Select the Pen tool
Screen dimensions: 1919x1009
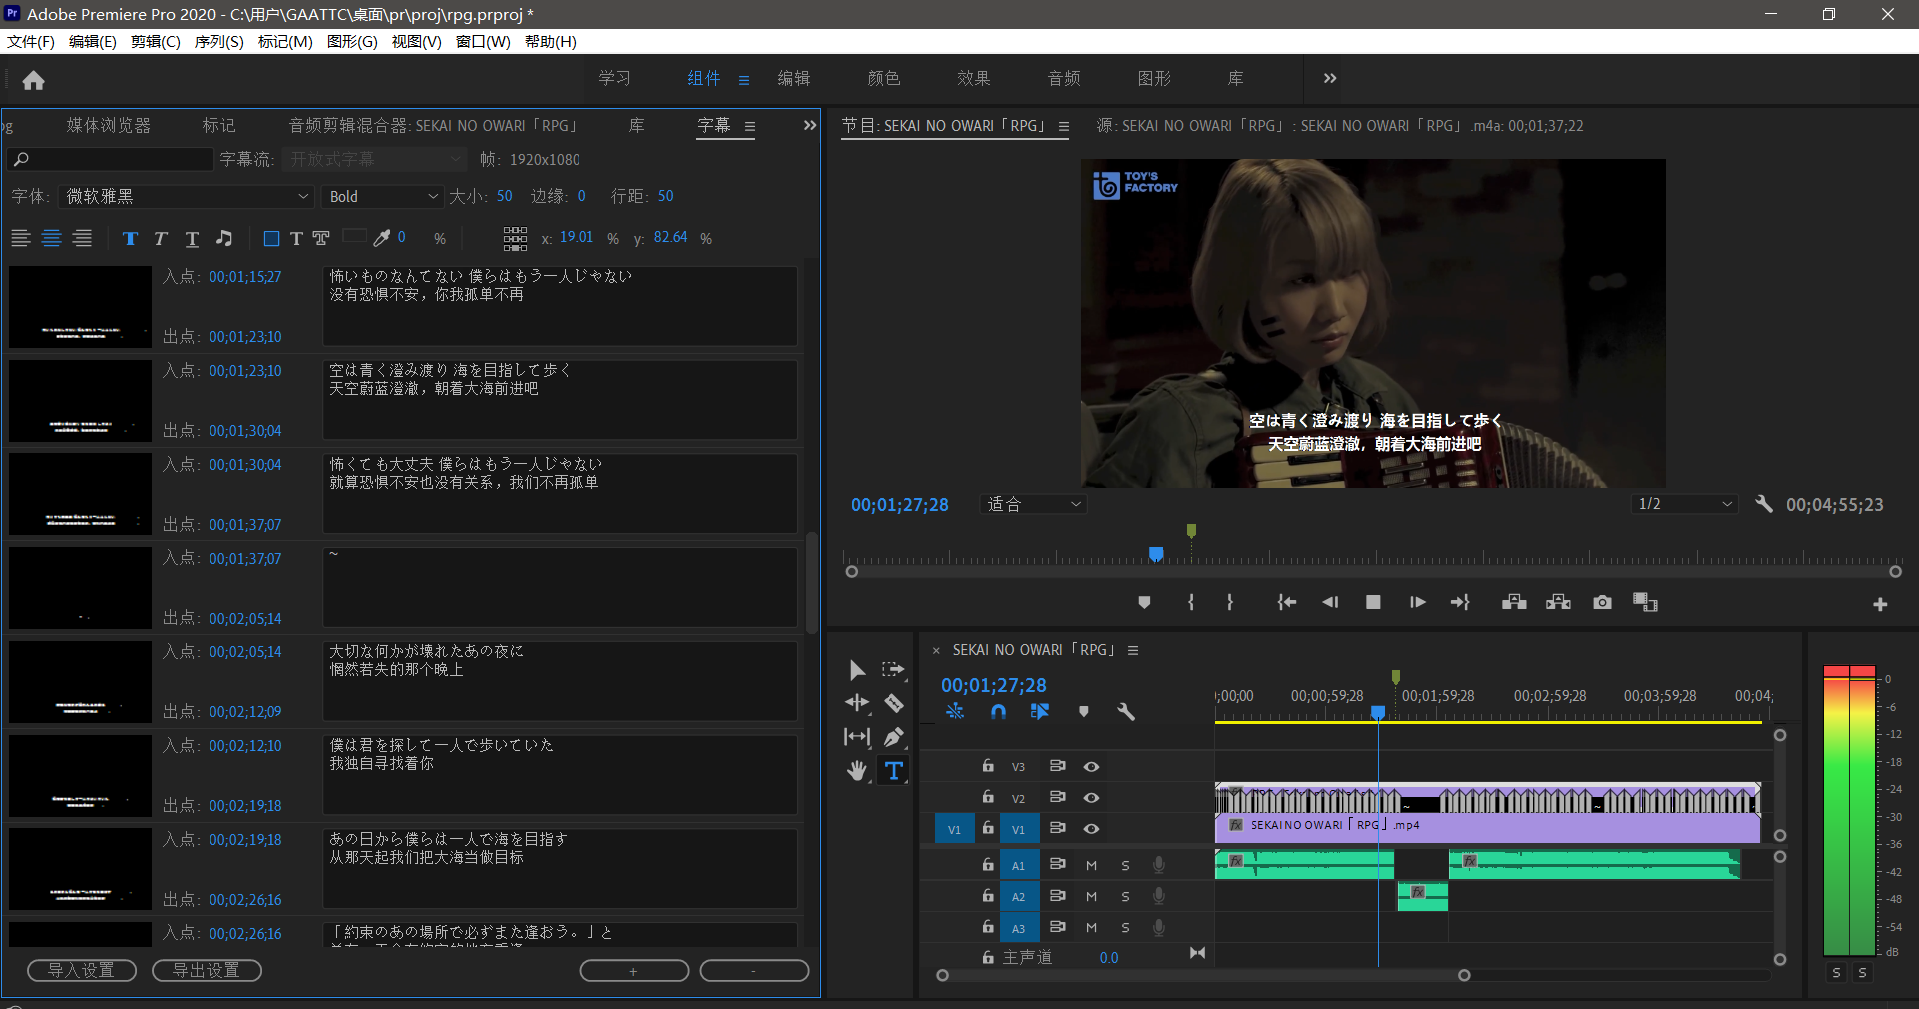894,737
